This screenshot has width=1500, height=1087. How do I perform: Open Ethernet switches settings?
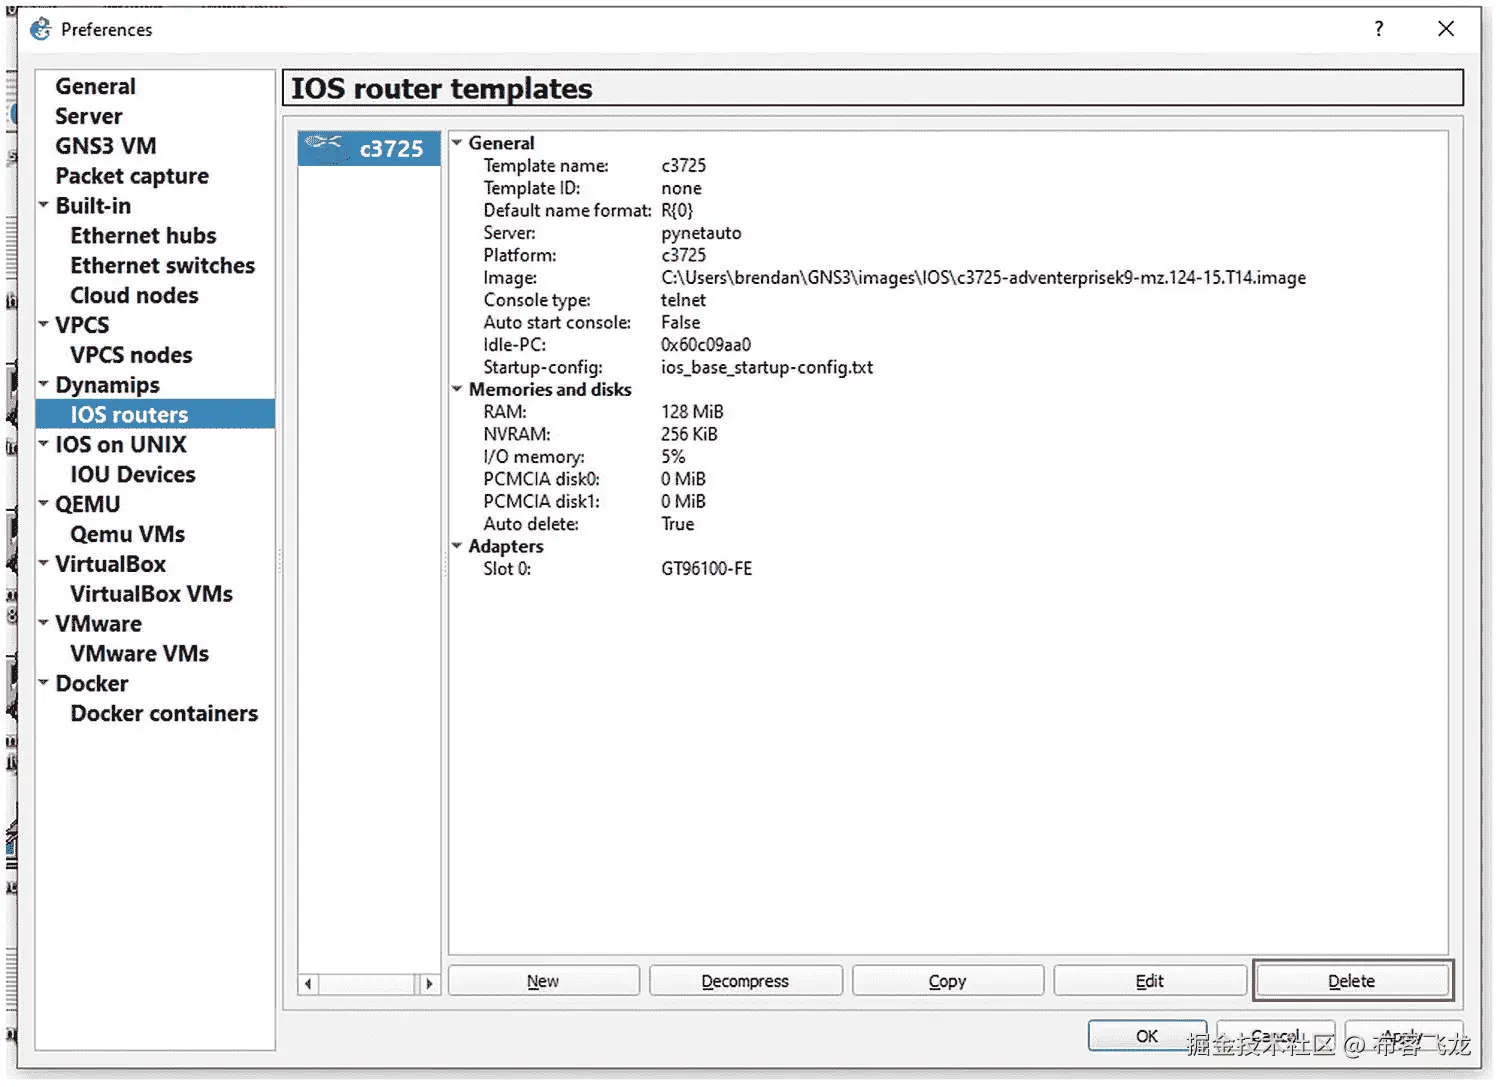[162, 265]
